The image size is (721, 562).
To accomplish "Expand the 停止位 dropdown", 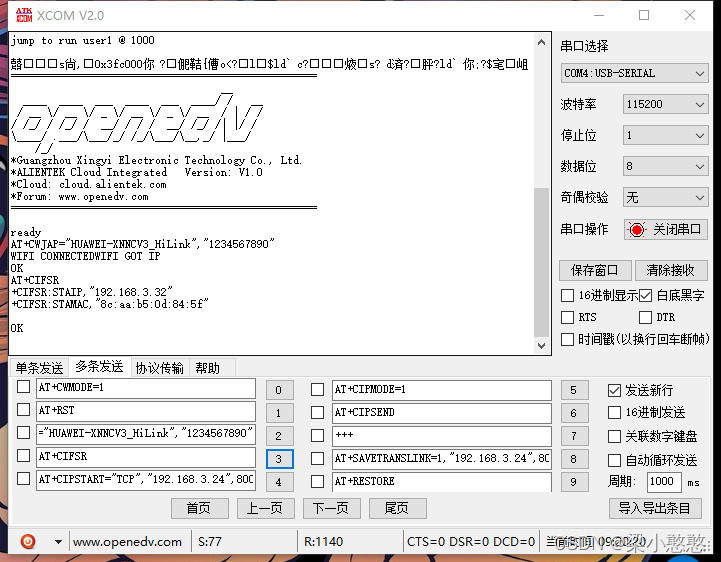I will 665,135.
